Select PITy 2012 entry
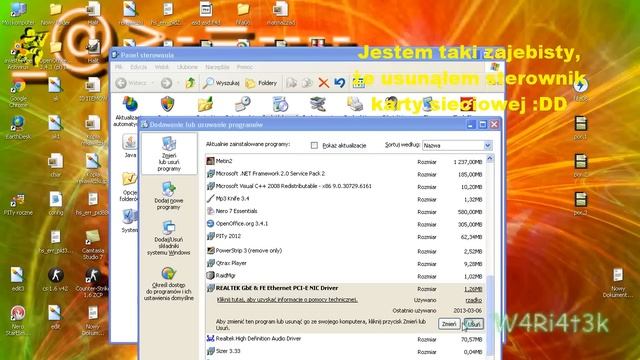Screen dimensions: 640x360 click(x=346, y=236)
